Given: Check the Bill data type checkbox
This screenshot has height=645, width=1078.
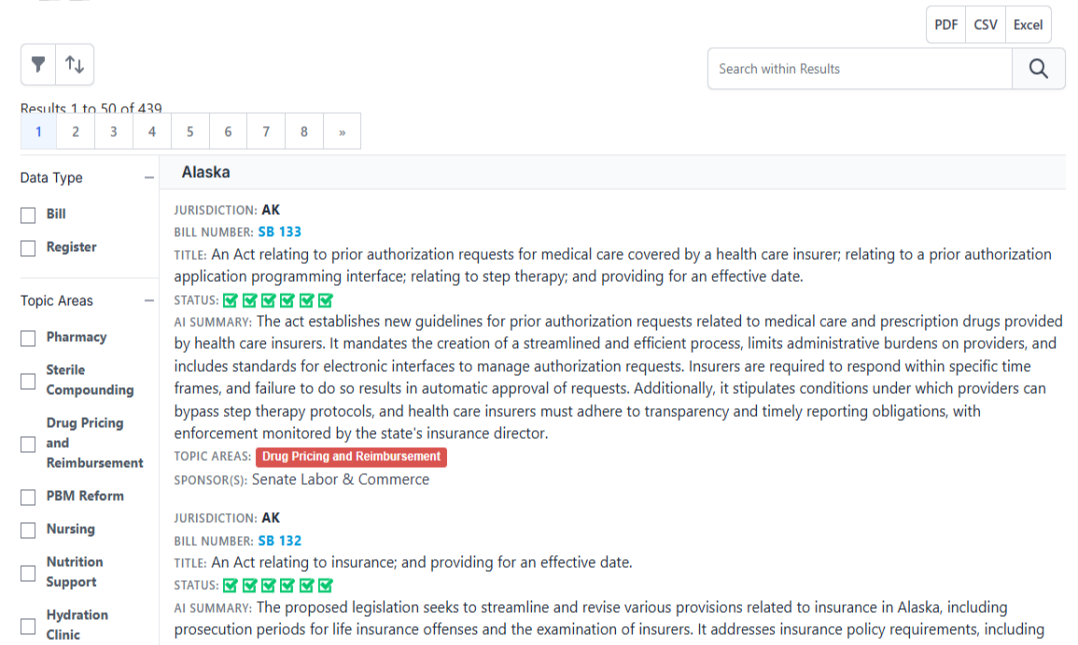Looking at the screenshot, I should [27, 214].
